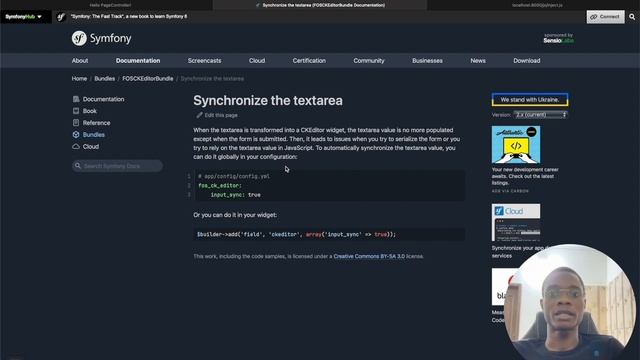Open the Reference sidebar link
The width and height of the screenshot is (640, 360).
96,123
